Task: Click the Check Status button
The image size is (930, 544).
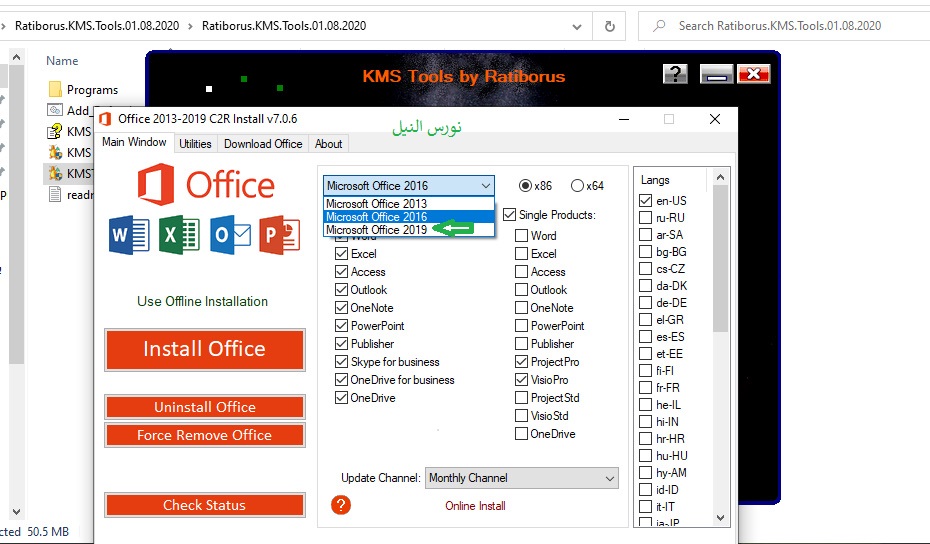Action: (204, 505)
